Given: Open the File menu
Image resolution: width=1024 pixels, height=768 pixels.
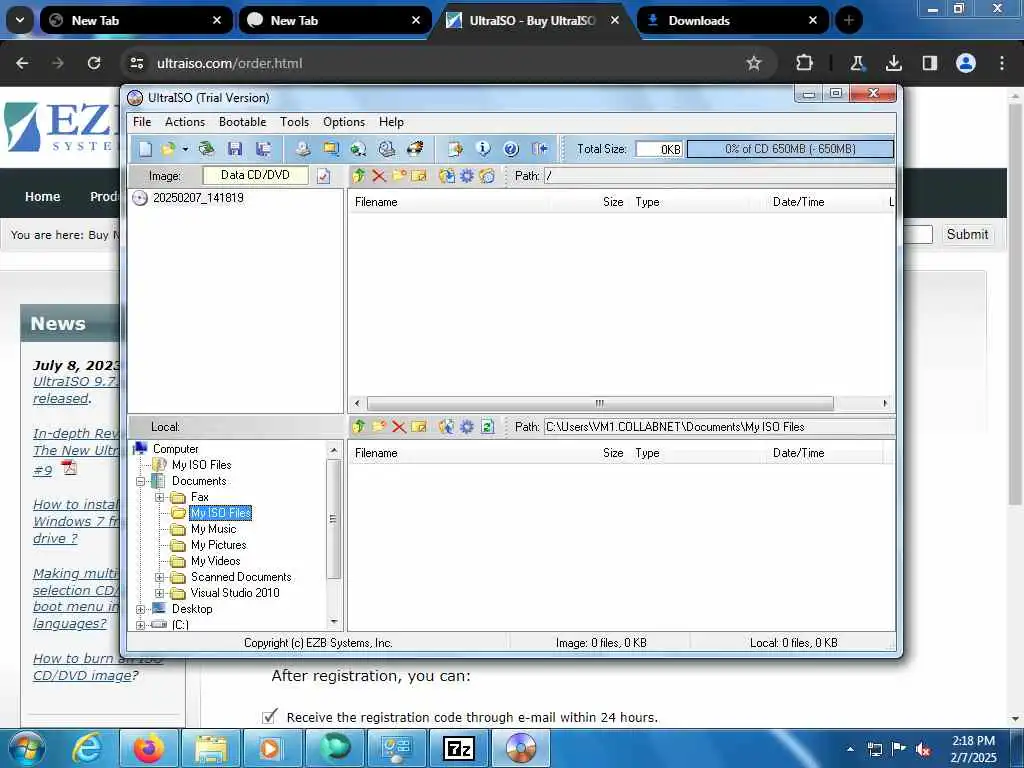Looking at the screenshot, I should click(142, 122).
